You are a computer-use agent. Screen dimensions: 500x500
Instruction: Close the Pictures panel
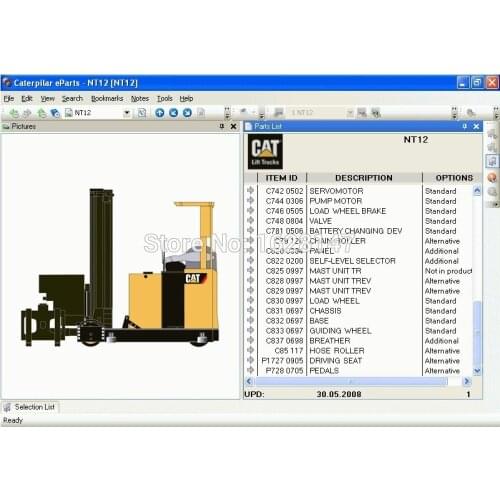pos(234,126)
